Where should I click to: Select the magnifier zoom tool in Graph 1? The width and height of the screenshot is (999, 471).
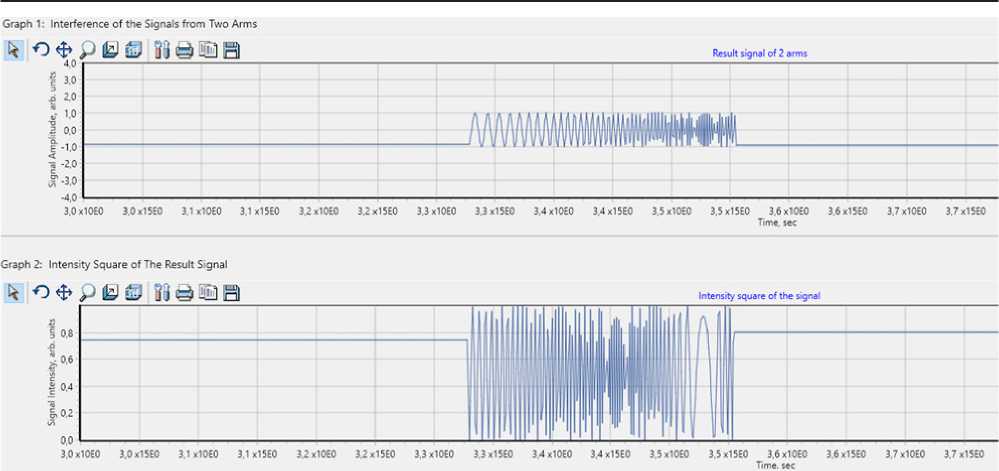pos(87,50)
